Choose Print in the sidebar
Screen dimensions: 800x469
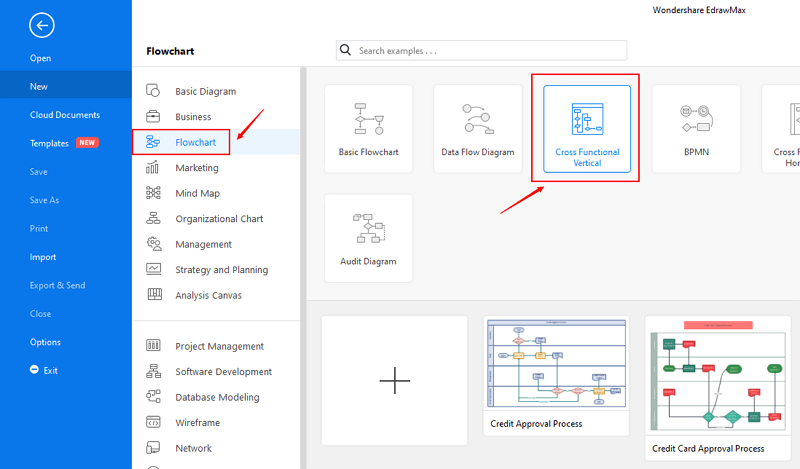click(39, 229)
